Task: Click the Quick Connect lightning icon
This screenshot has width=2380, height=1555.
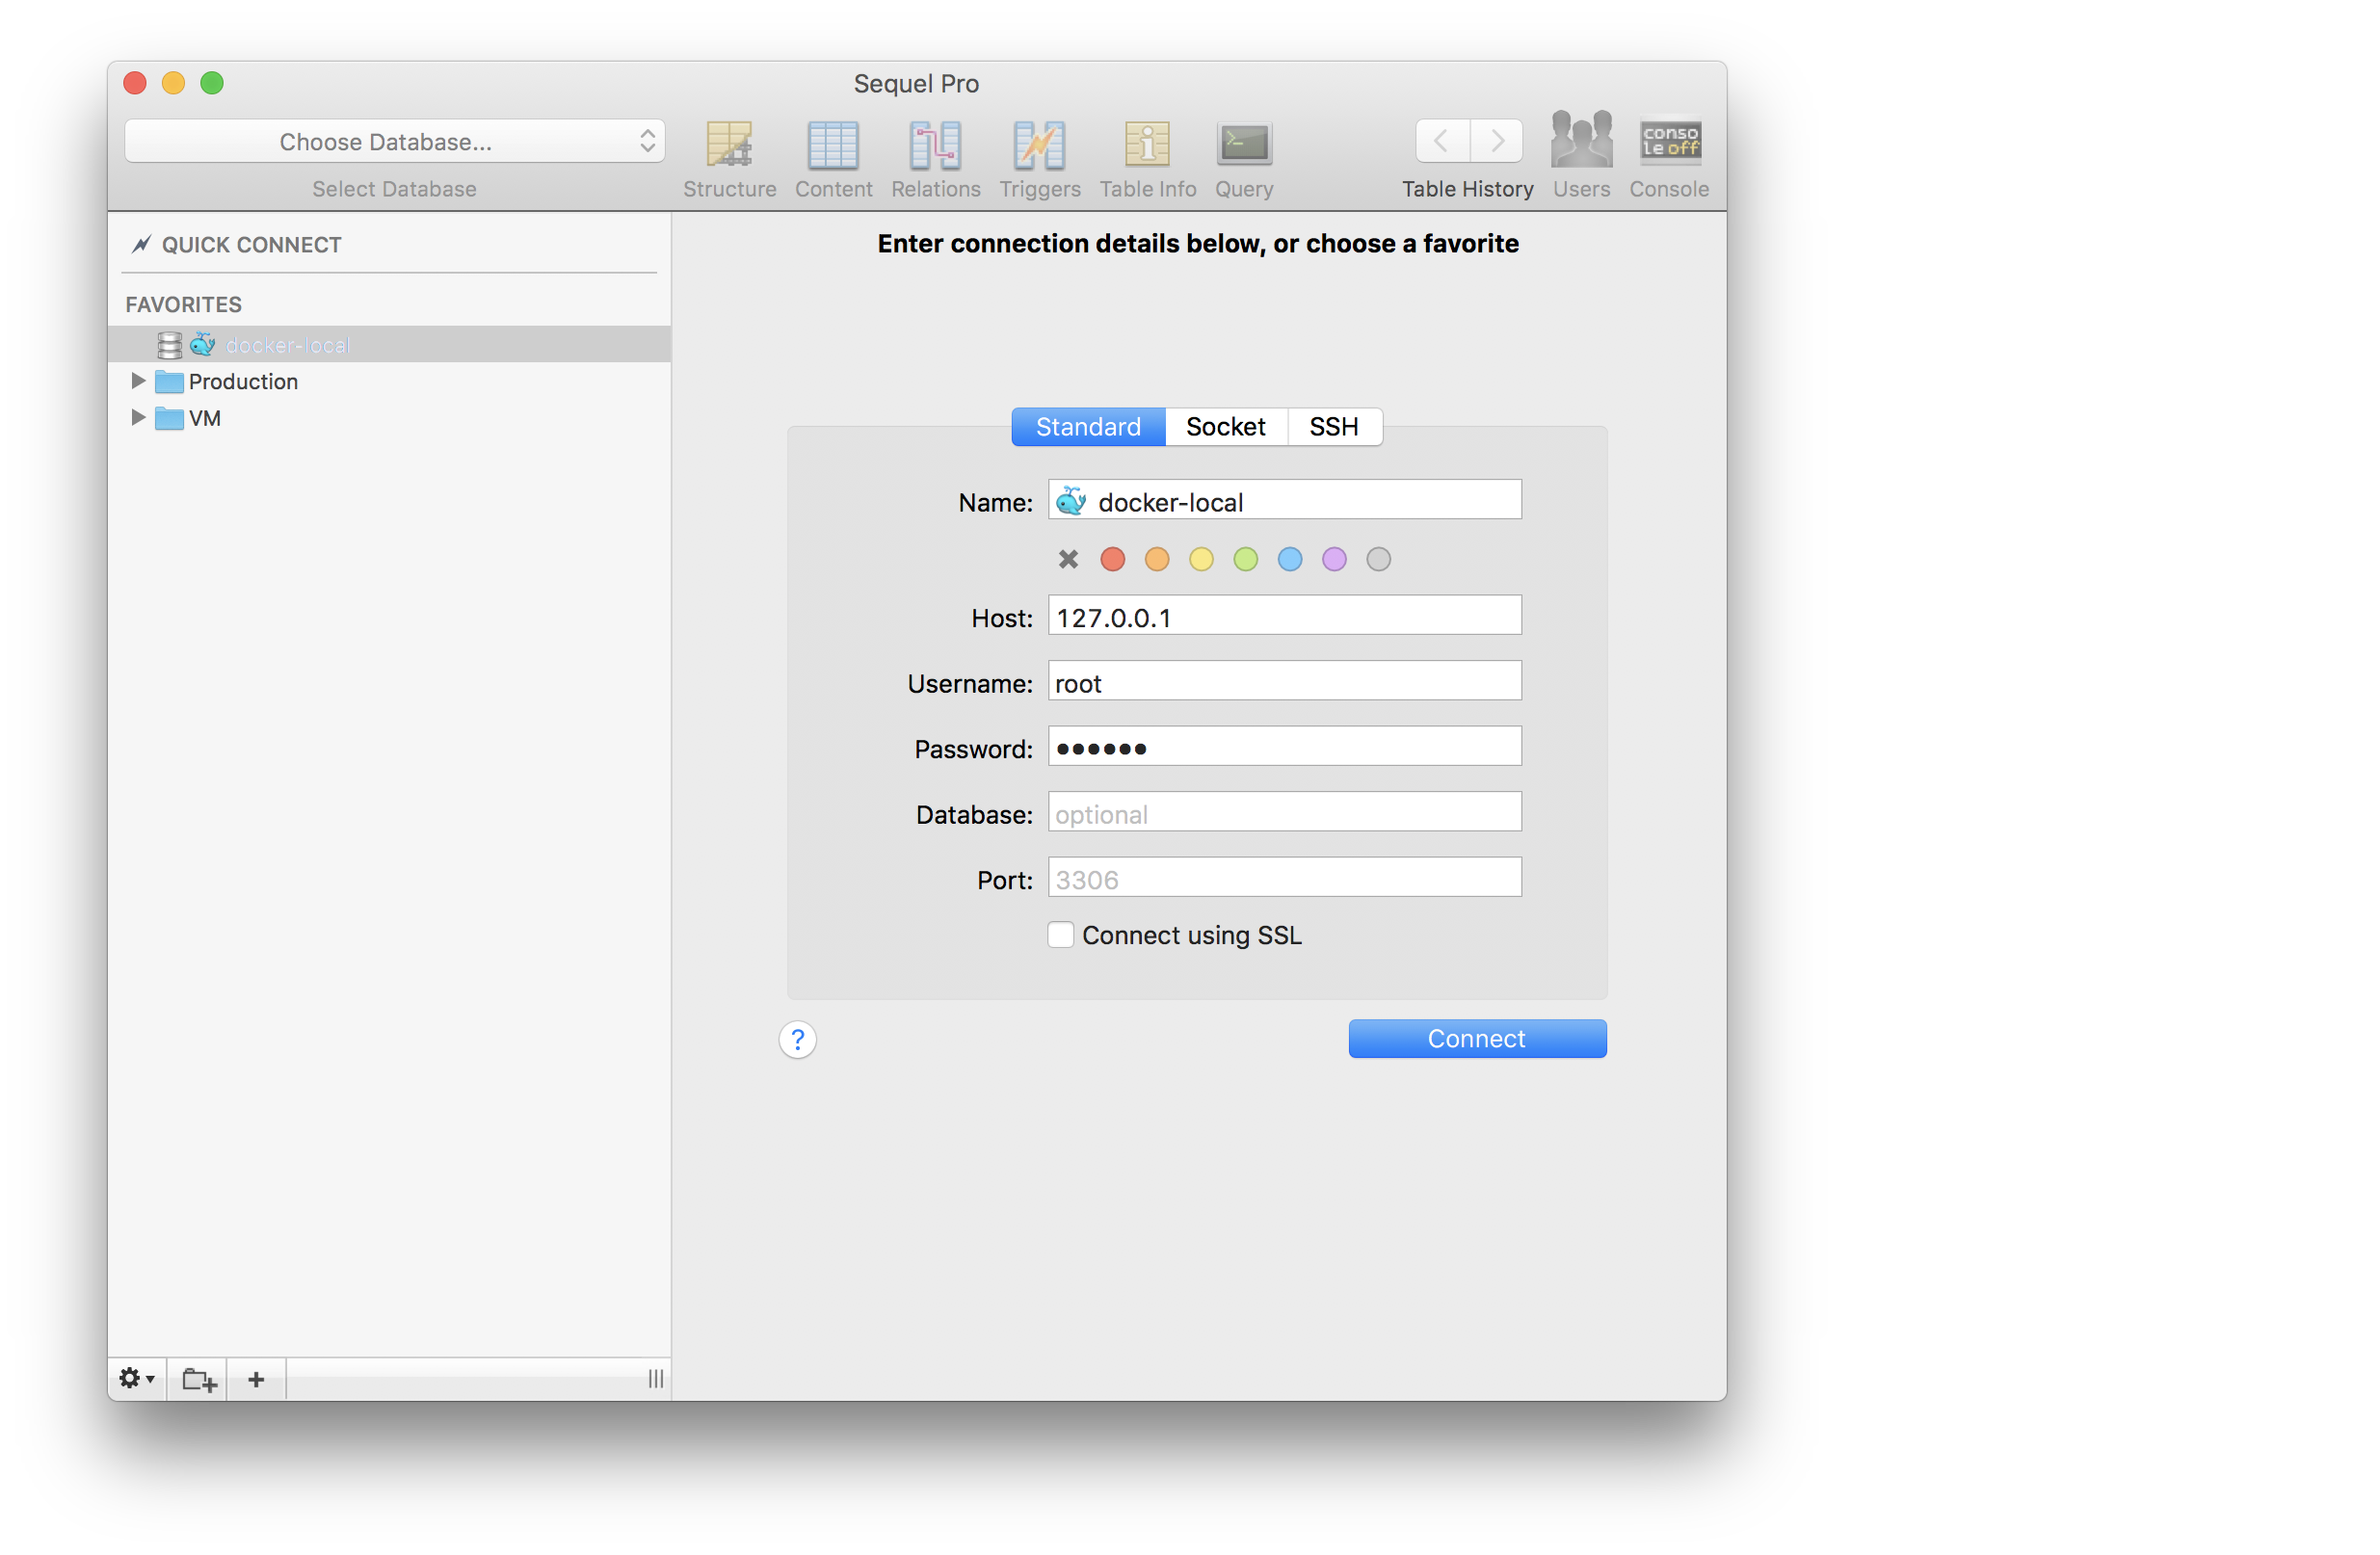Action: [x=141, y=244]
